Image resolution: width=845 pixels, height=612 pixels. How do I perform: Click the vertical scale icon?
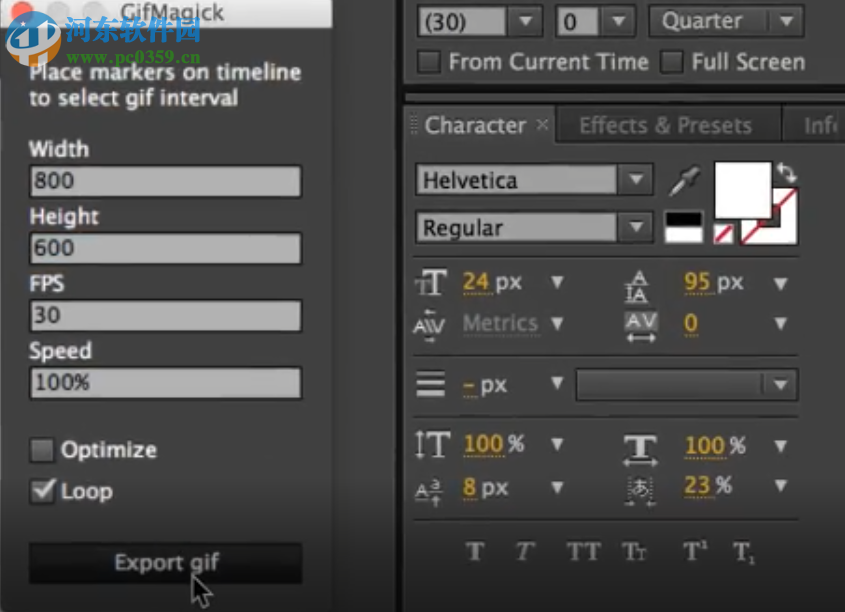coord(432,444)
